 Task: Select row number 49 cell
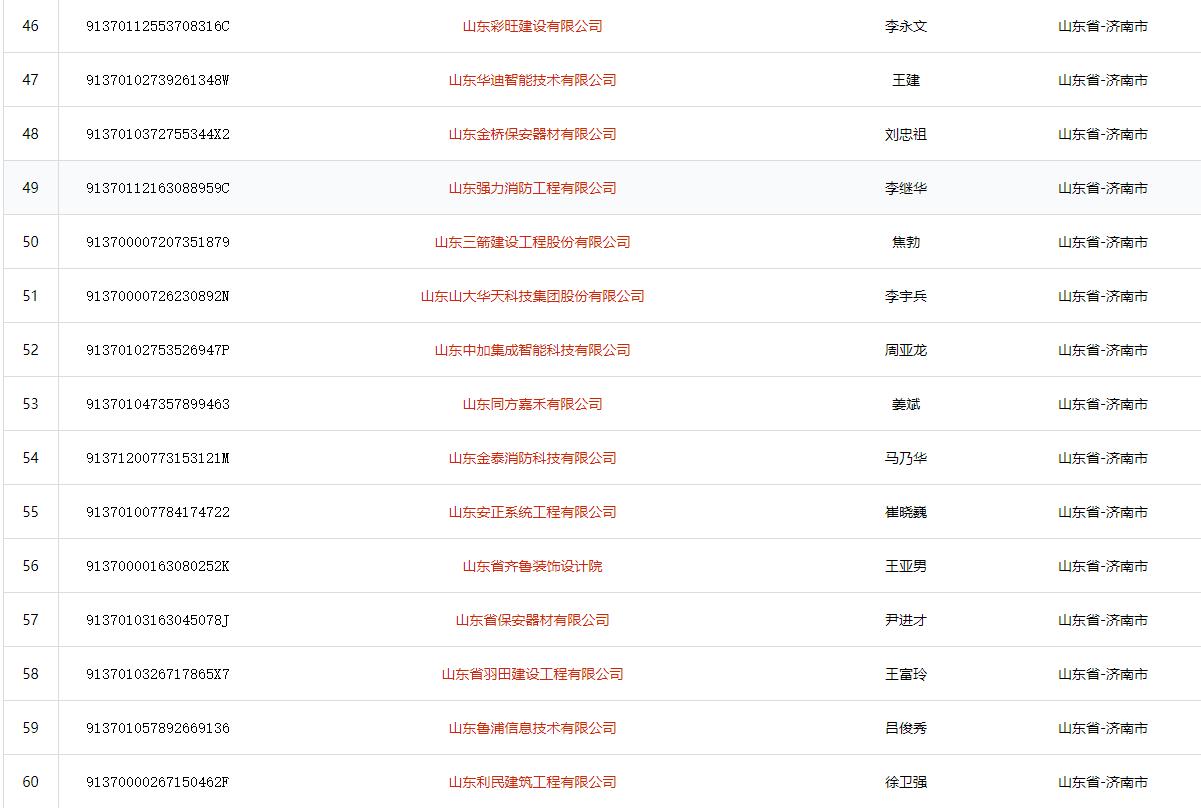(x=30, y=188)
